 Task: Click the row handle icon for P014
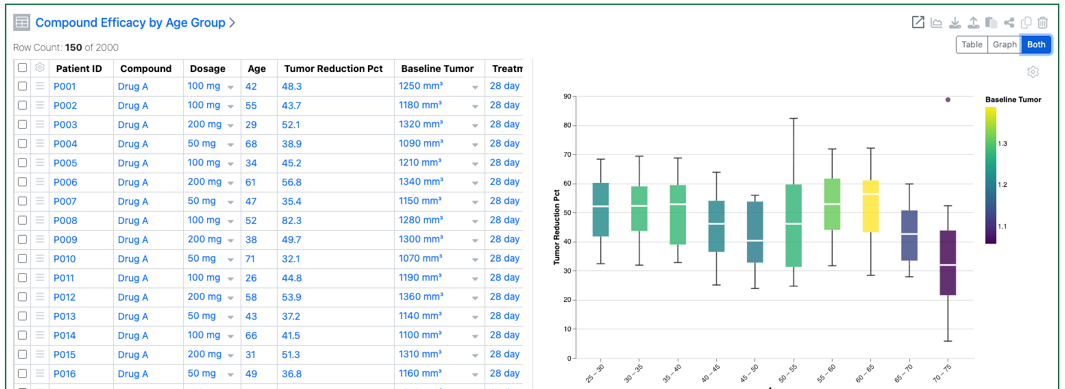[x=40, y=335]
